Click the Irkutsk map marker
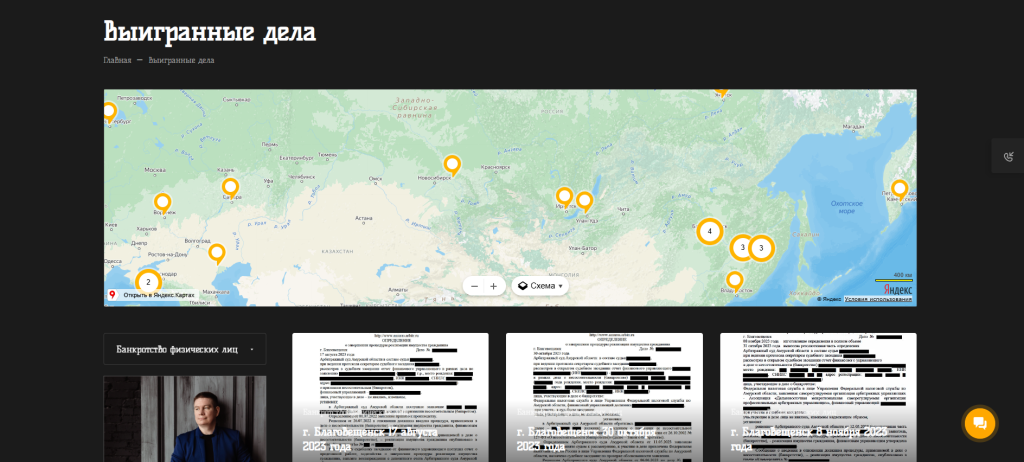 564,196
